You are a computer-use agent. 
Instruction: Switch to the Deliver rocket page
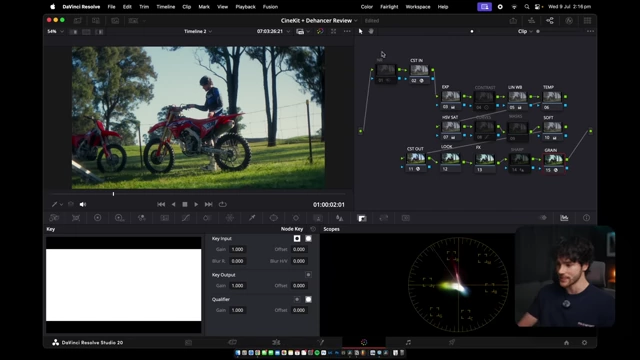coord(452,342)
